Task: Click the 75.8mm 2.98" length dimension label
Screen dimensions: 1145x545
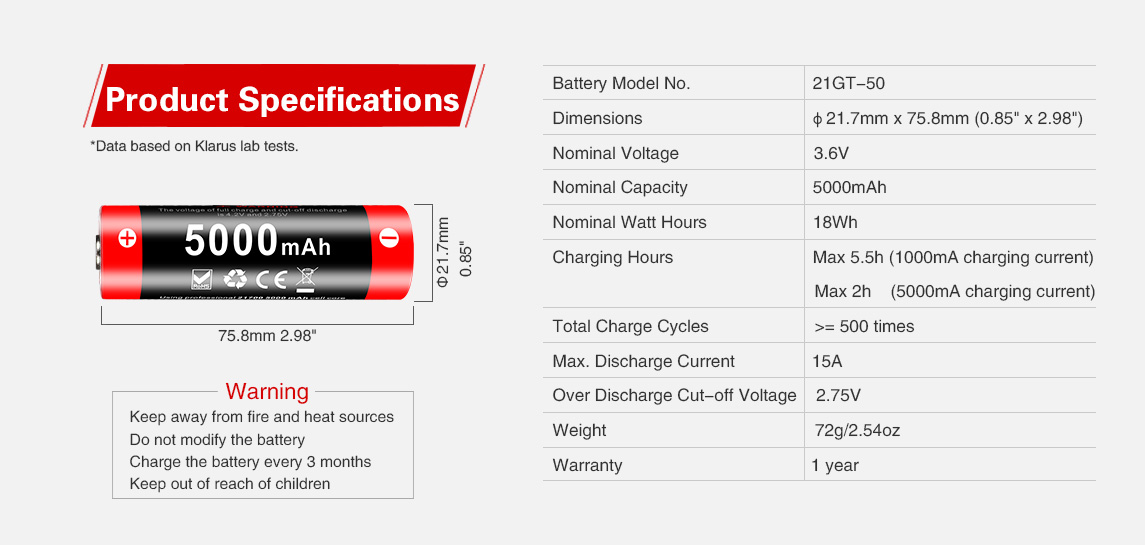Action: tap(267, 336)
